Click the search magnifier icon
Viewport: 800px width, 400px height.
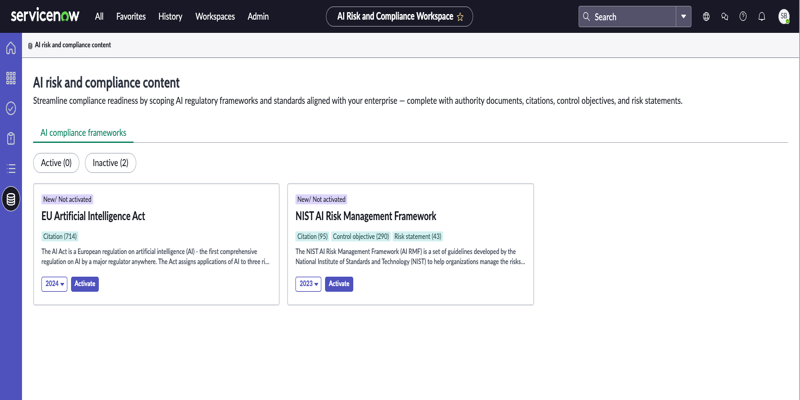click(x=586, y=17)
